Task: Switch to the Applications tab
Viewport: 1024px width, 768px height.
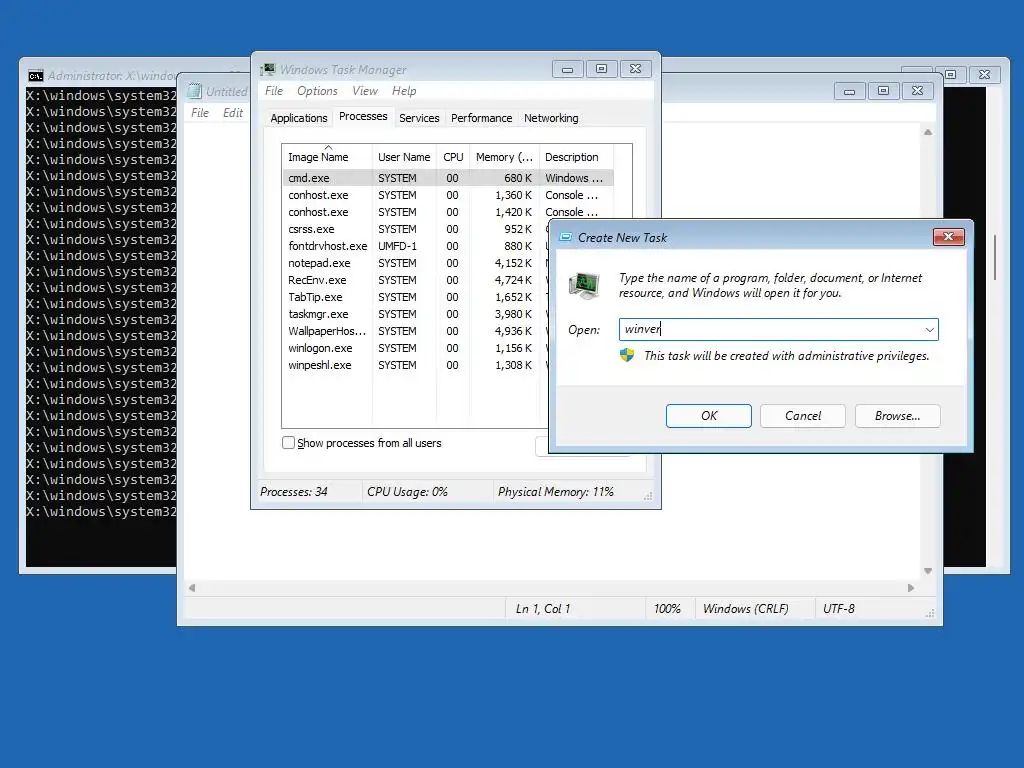Action: point(298,118)
